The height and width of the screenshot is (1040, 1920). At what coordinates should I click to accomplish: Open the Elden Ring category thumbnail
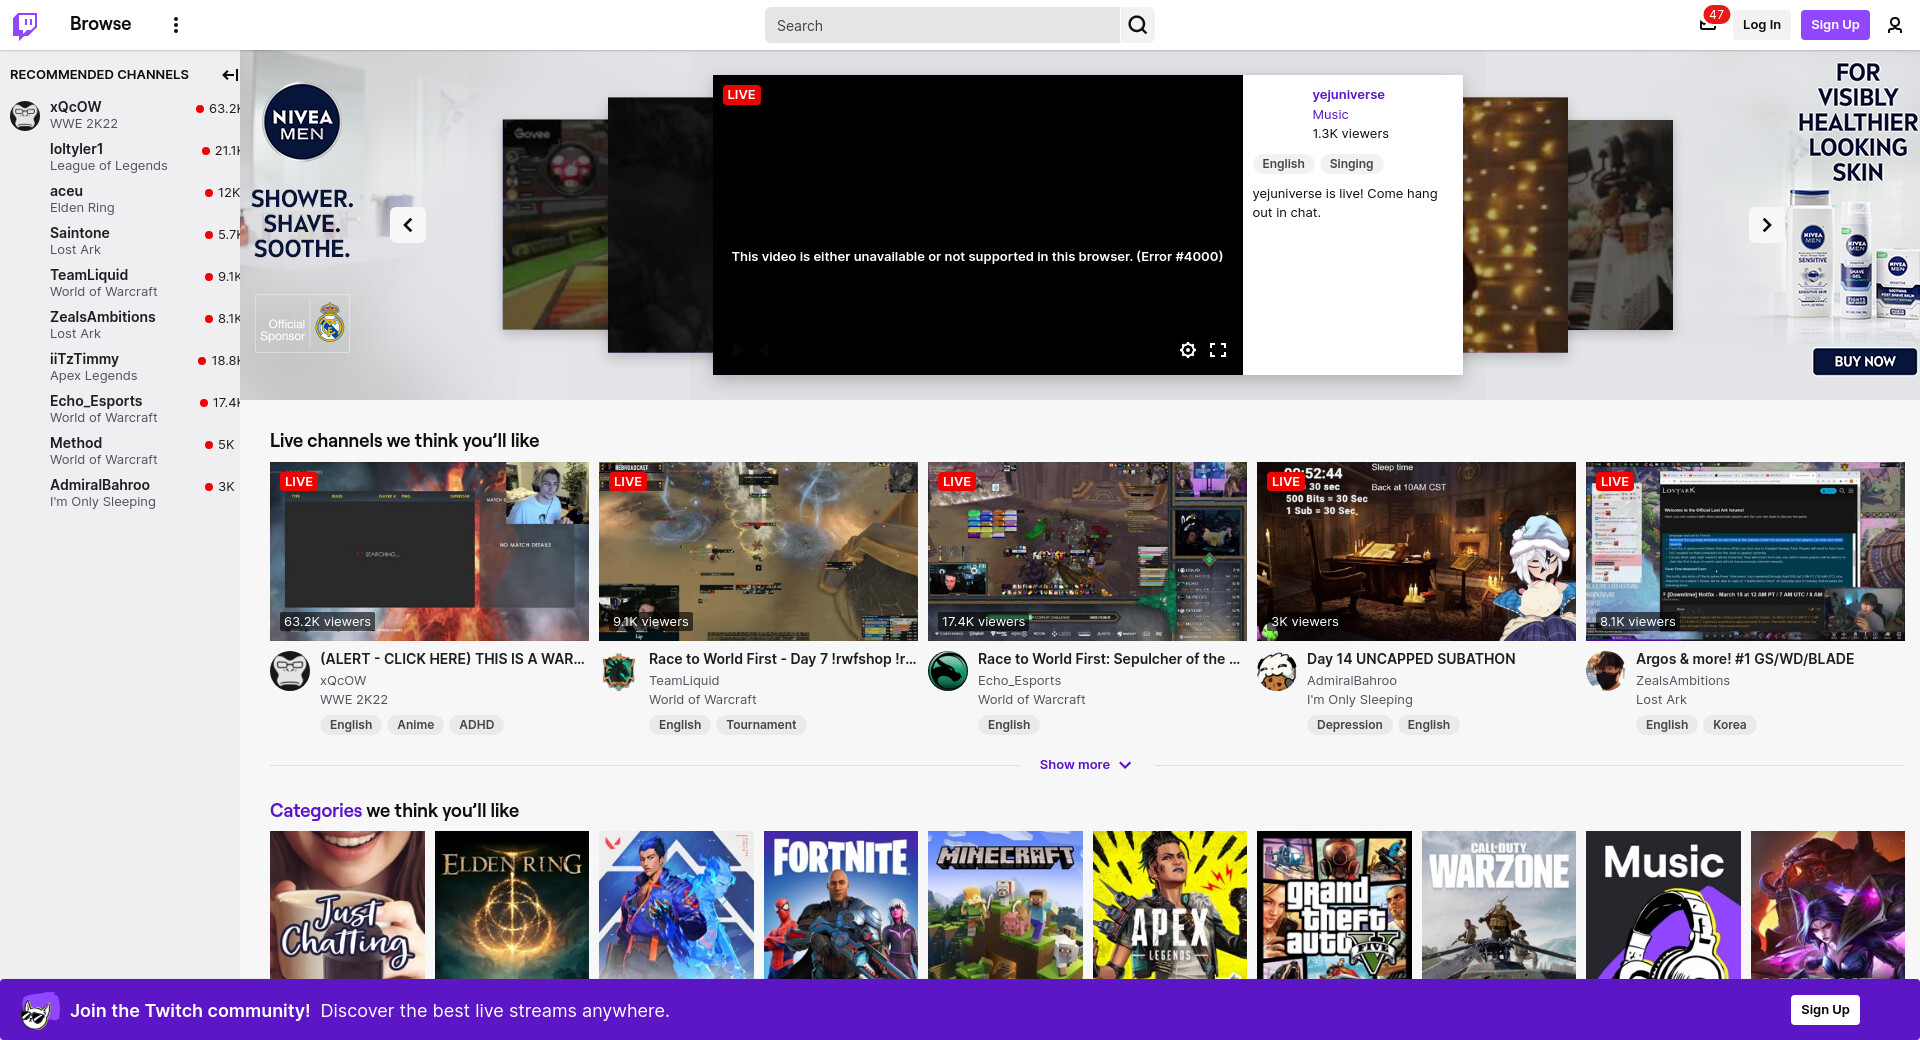click(512, 905)
